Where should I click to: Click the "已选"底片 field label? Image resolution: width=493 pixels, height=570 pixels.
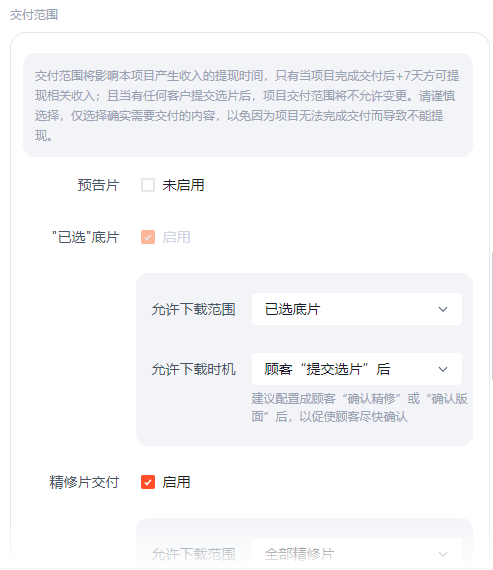tap(86, 237)
